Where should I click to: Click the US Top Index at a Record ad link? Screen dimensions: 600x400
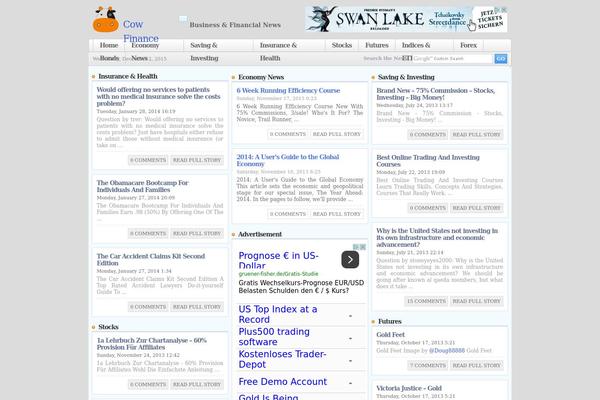[277, 314]
